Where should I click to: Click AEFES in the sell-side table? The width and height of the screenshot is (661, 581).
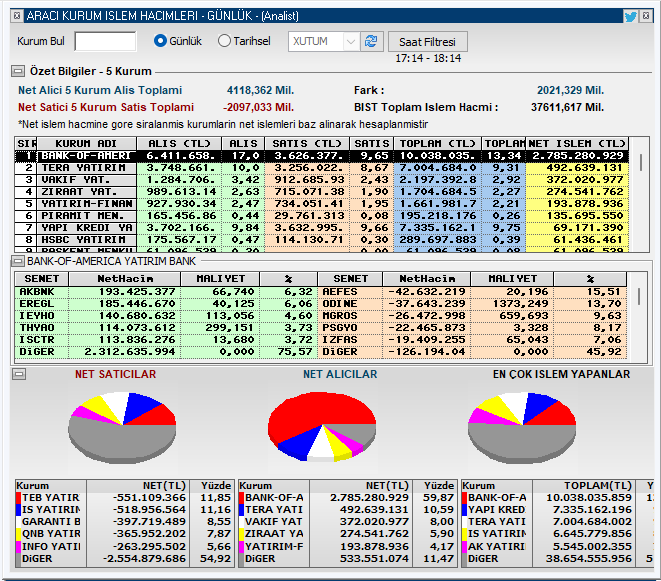click(x=340, y=292)
